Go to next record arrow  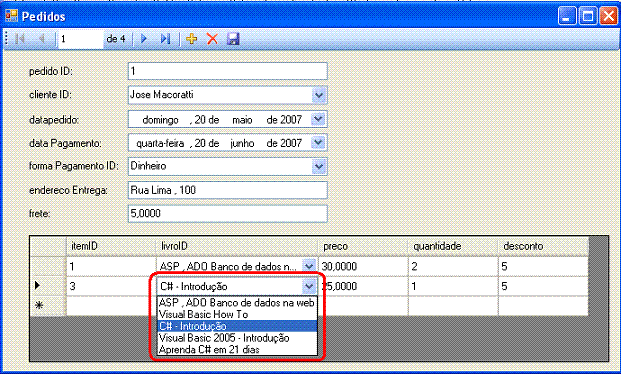tap(144, 39)
